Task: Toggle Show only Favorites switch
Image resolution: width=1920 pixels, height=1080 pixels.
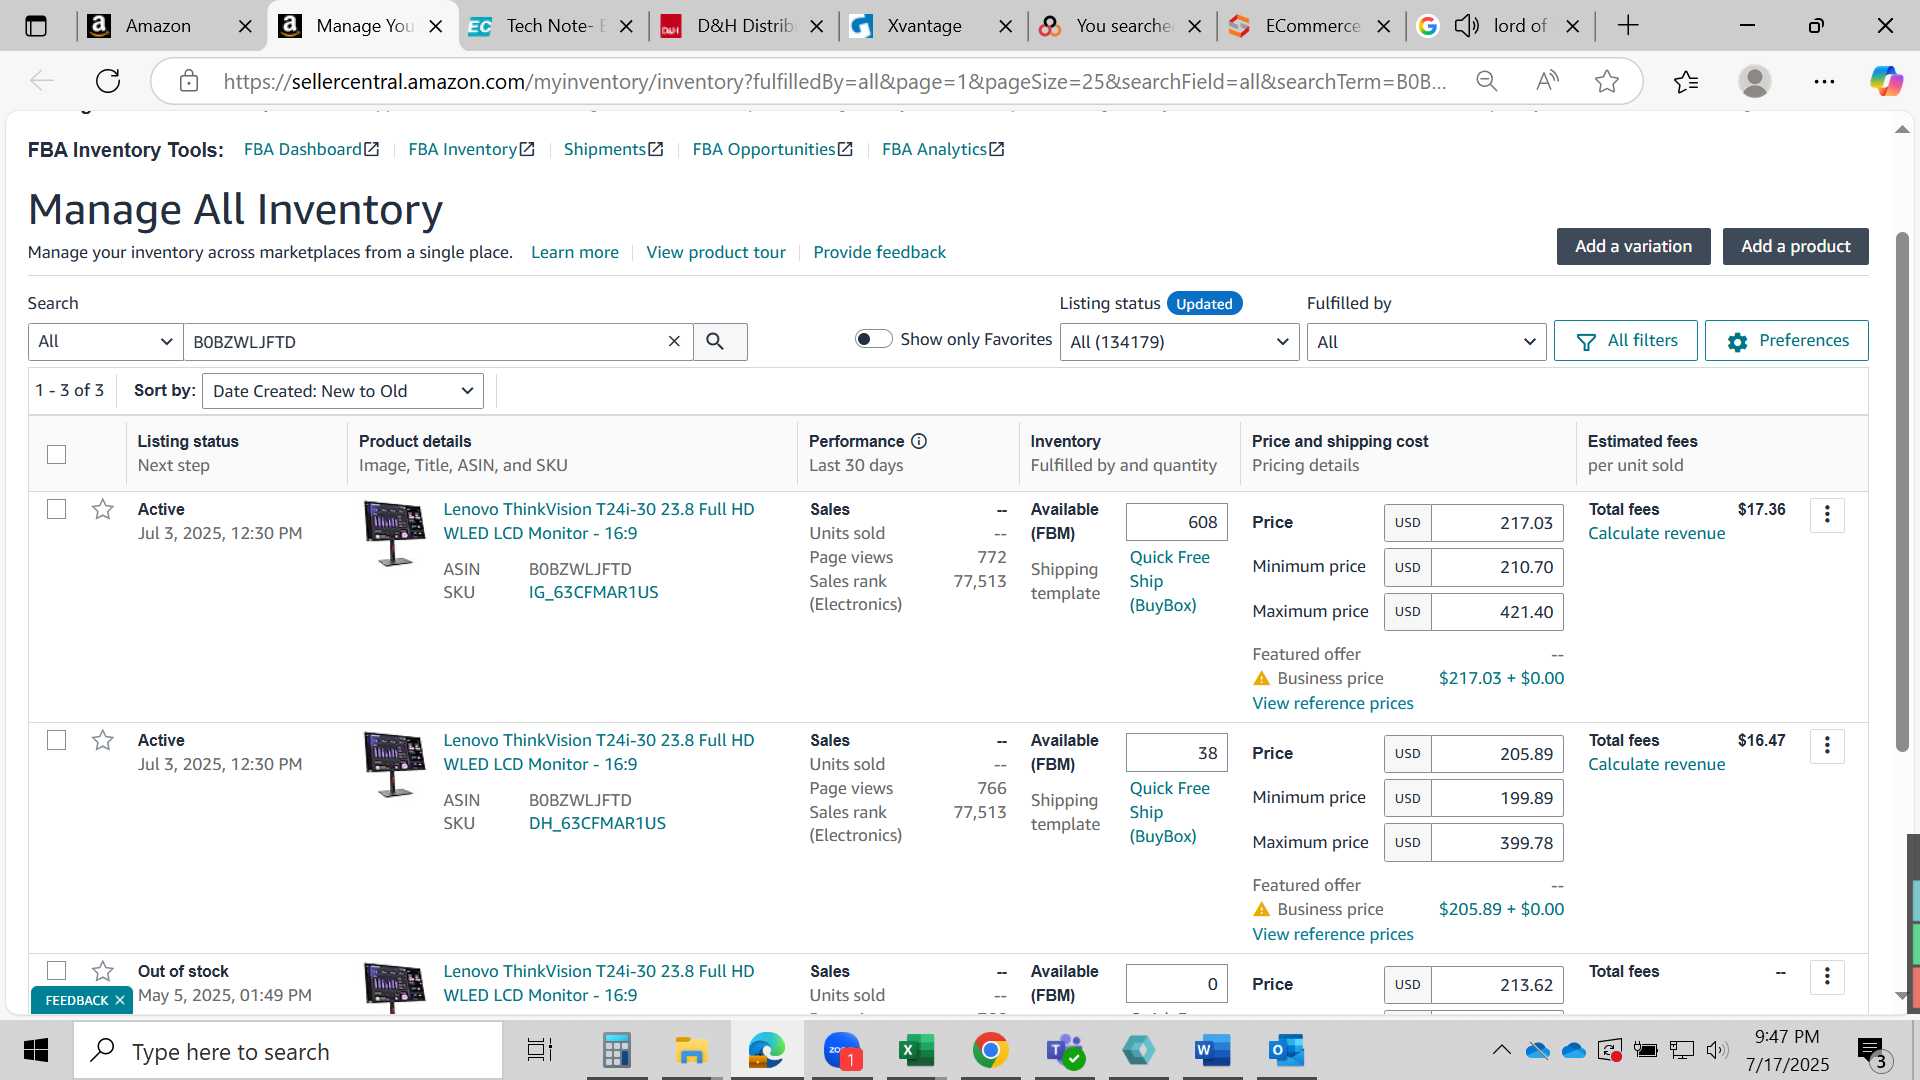Action: point(873,339)
